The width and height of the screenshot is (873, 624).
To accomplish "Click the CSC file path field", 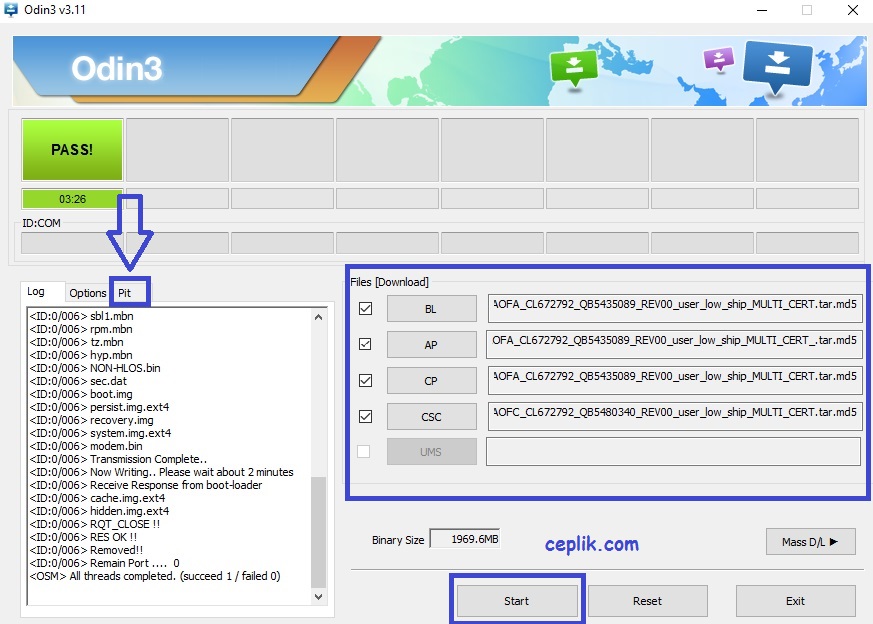I will (x=675, y=417).
